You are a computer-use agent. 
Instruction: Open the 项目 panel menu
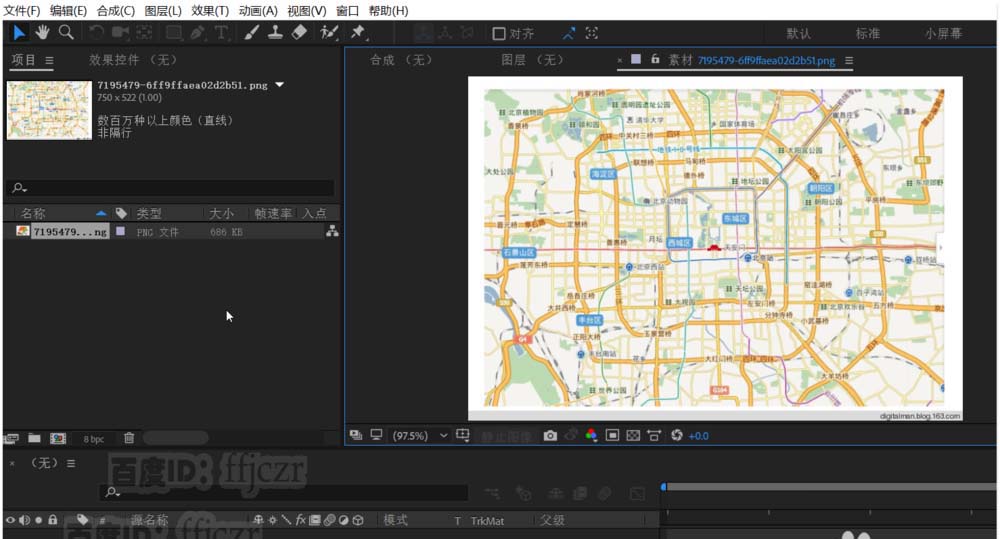tap(49, 60)
